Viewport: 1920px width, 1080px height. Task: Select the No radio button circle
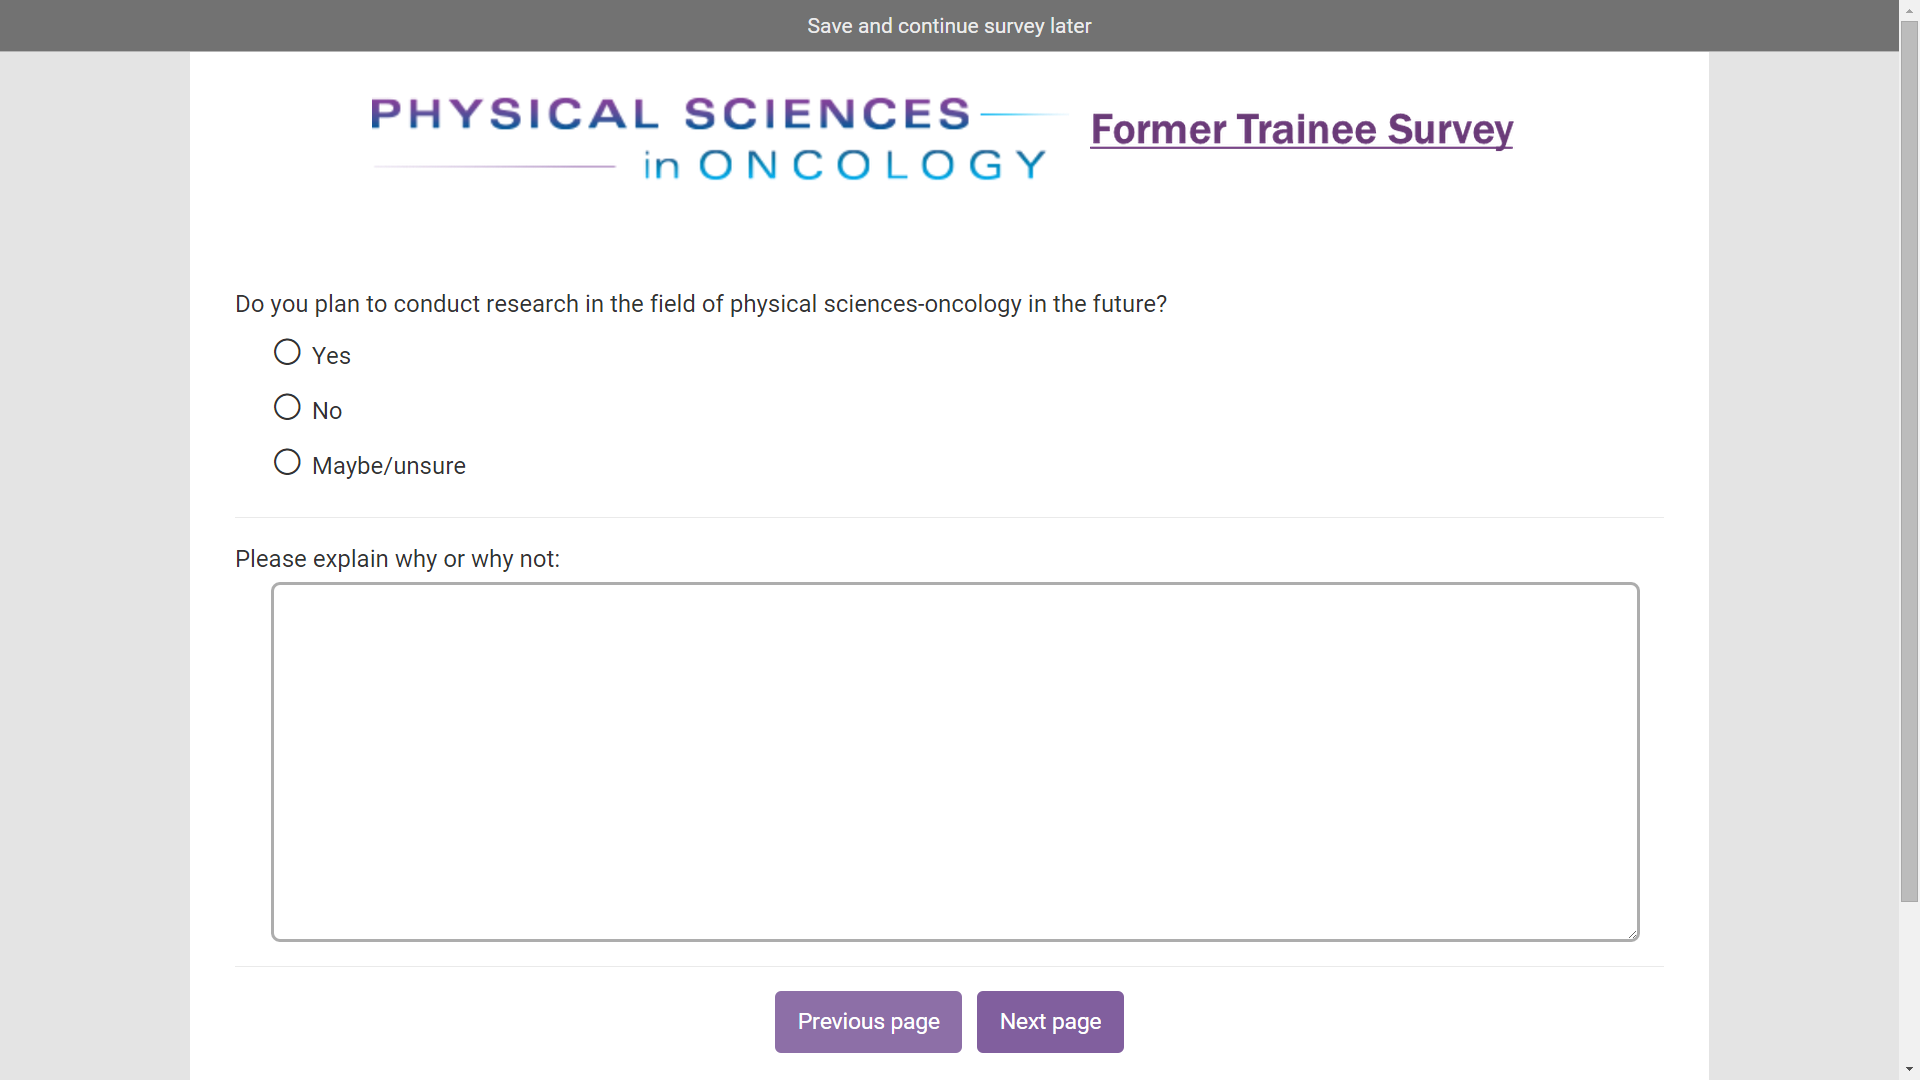click(x=287, y=407)
